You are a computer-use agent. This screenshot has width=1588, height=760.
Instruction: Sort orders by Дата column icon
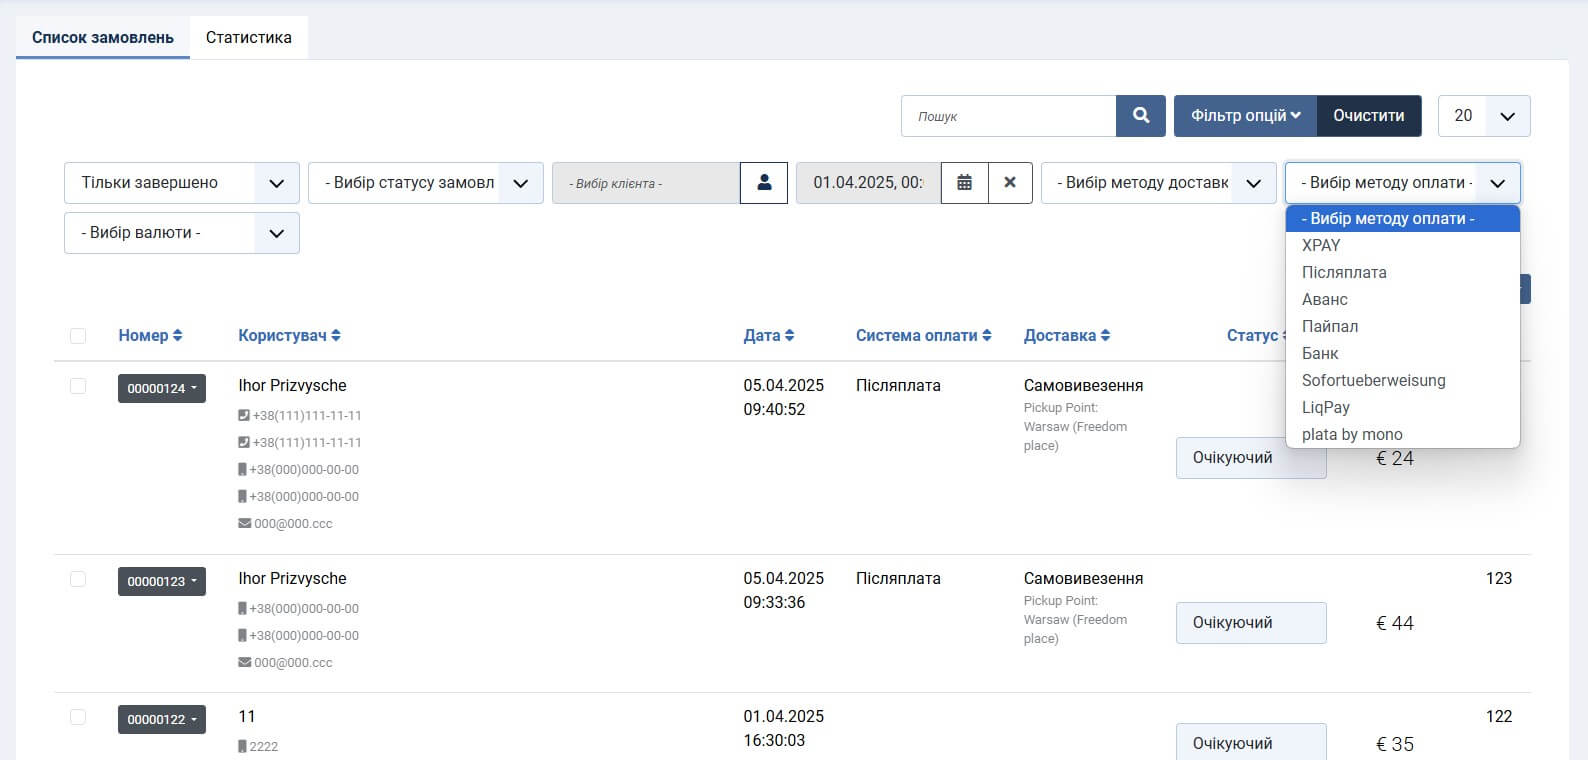click(789, 336)
